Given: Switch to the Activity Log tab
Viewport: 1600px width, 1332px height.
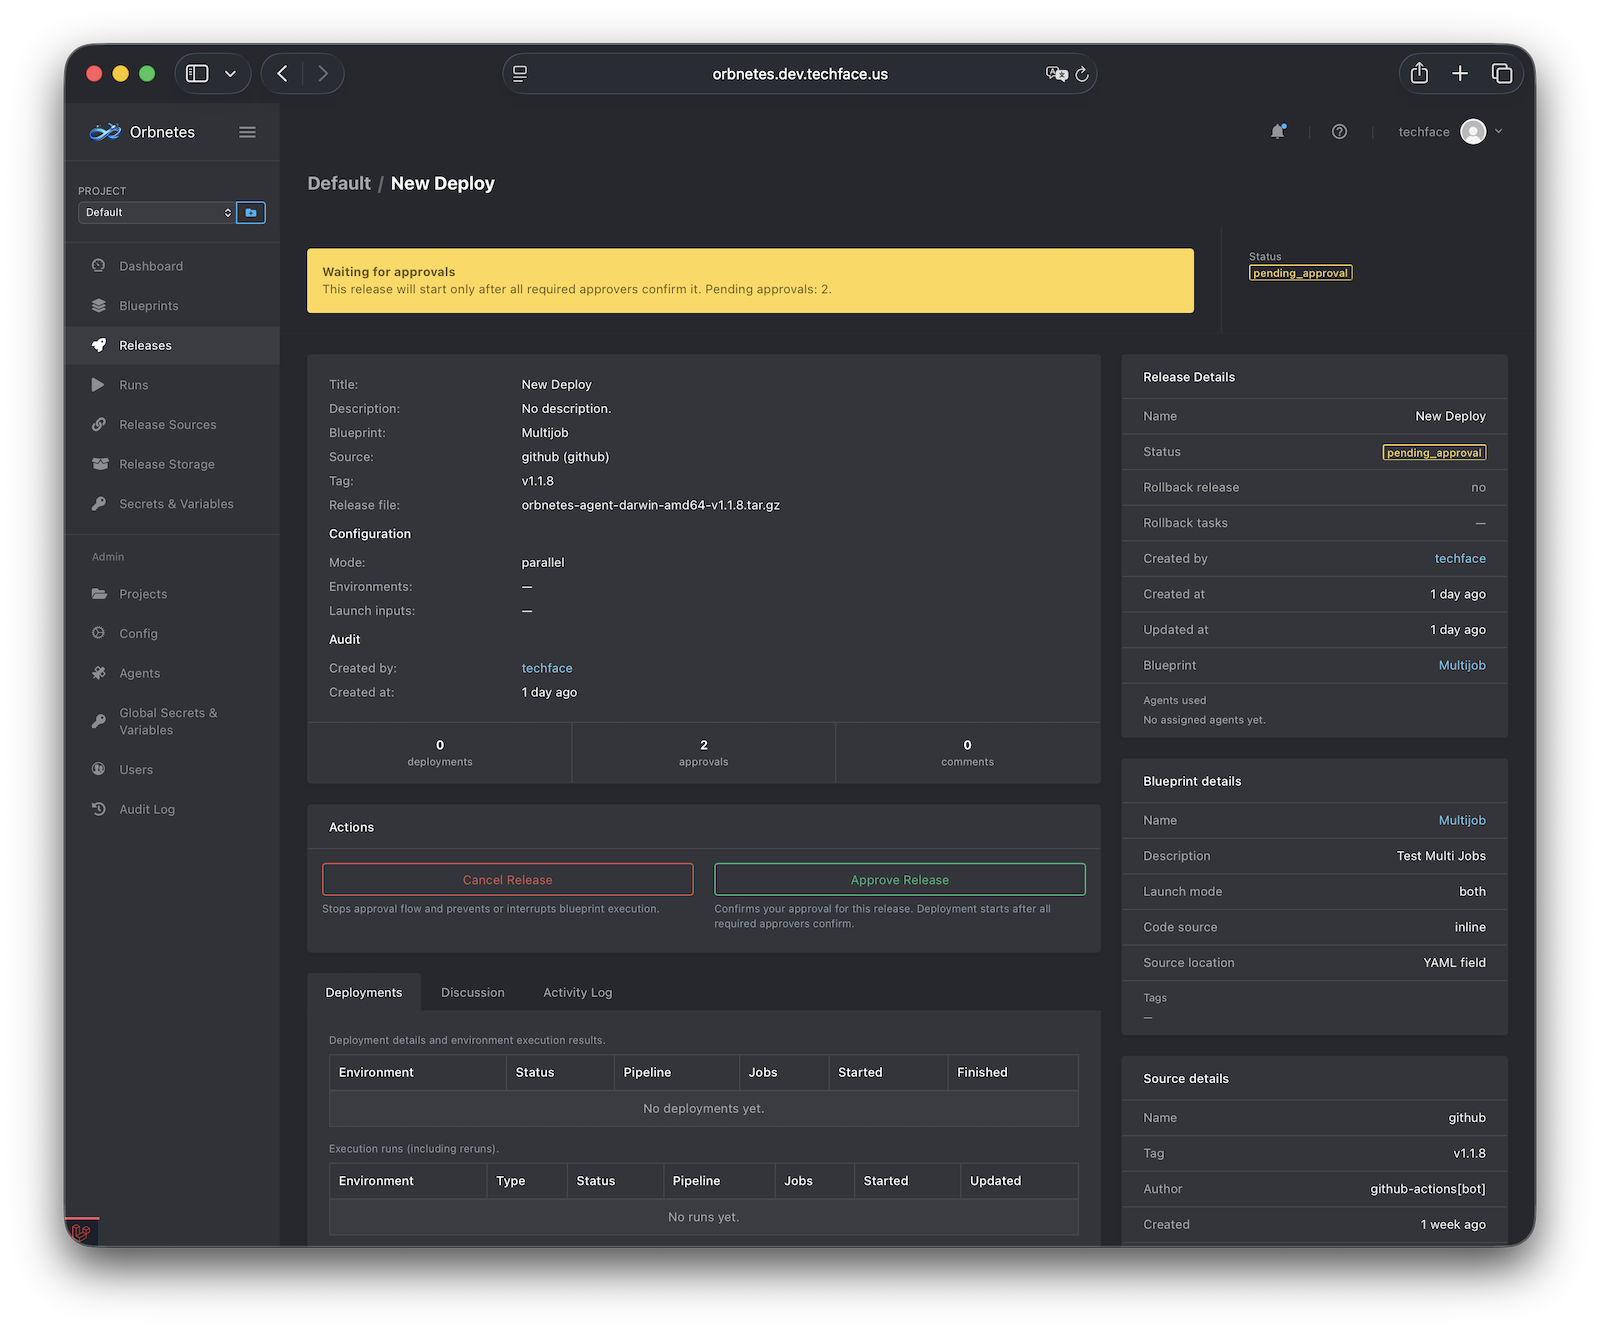Looking at the screenshot, I should [x=577, y=992].
